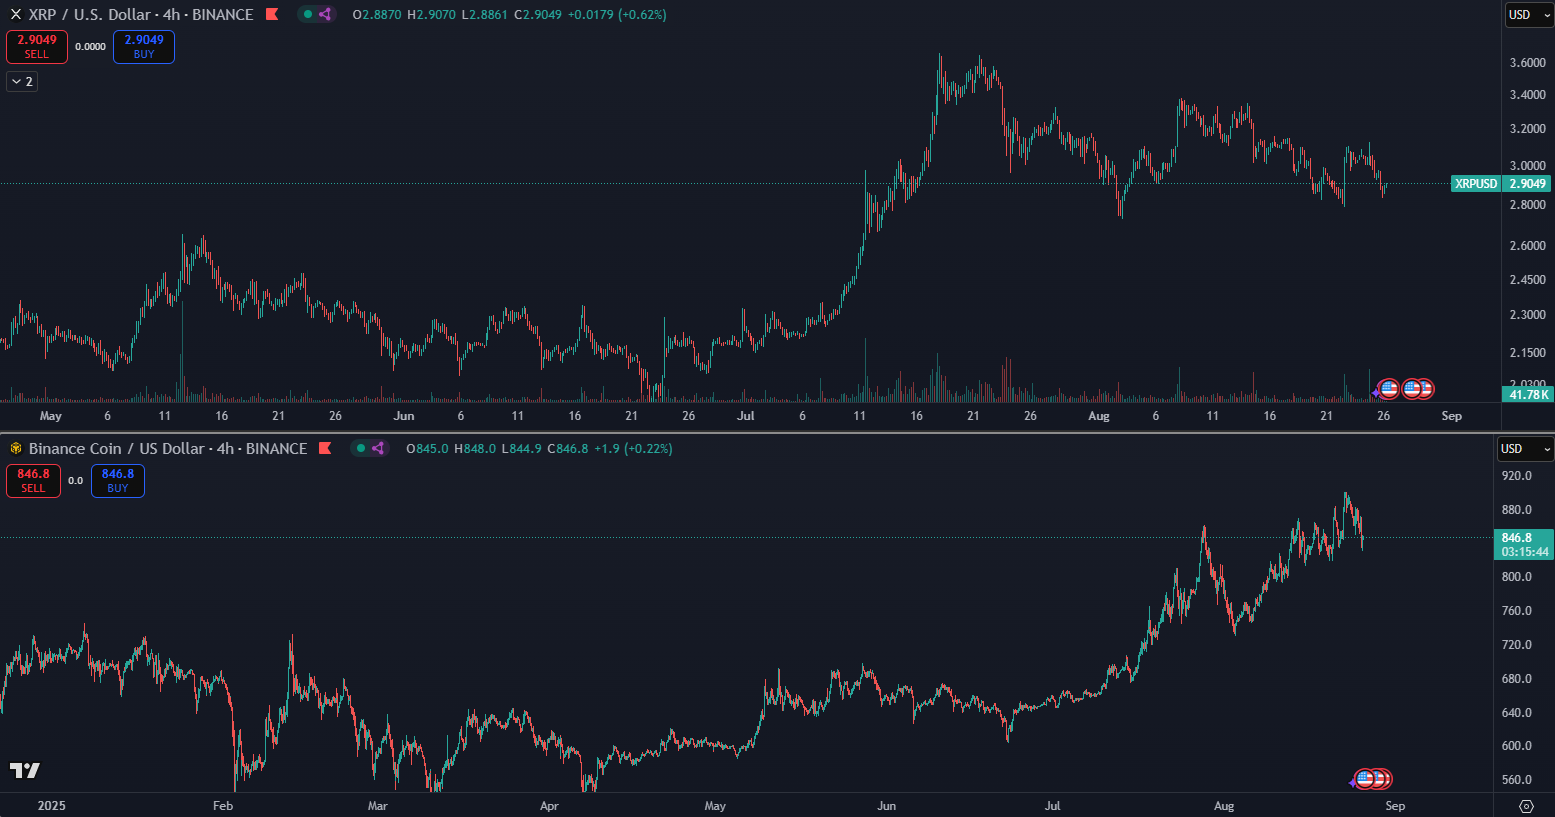Click the TradingView logo in the lower chart
Image resolution: width=1555 pixels, height=817 pixels.
(25, 770)
